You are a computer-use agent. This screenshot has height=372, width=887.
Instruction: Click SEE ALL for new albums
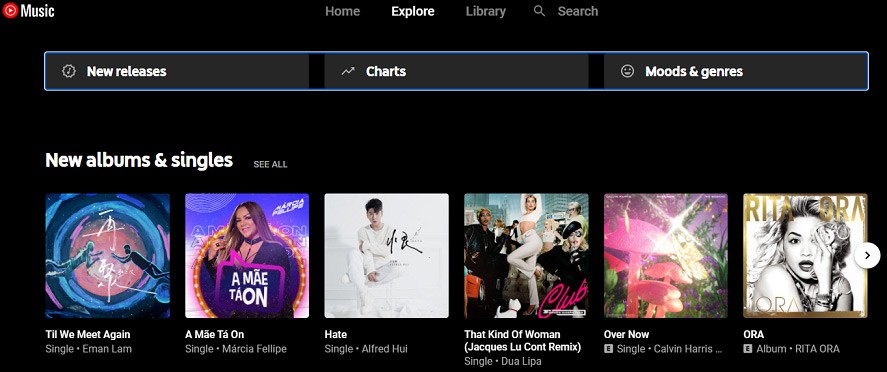tap(270, 164)
